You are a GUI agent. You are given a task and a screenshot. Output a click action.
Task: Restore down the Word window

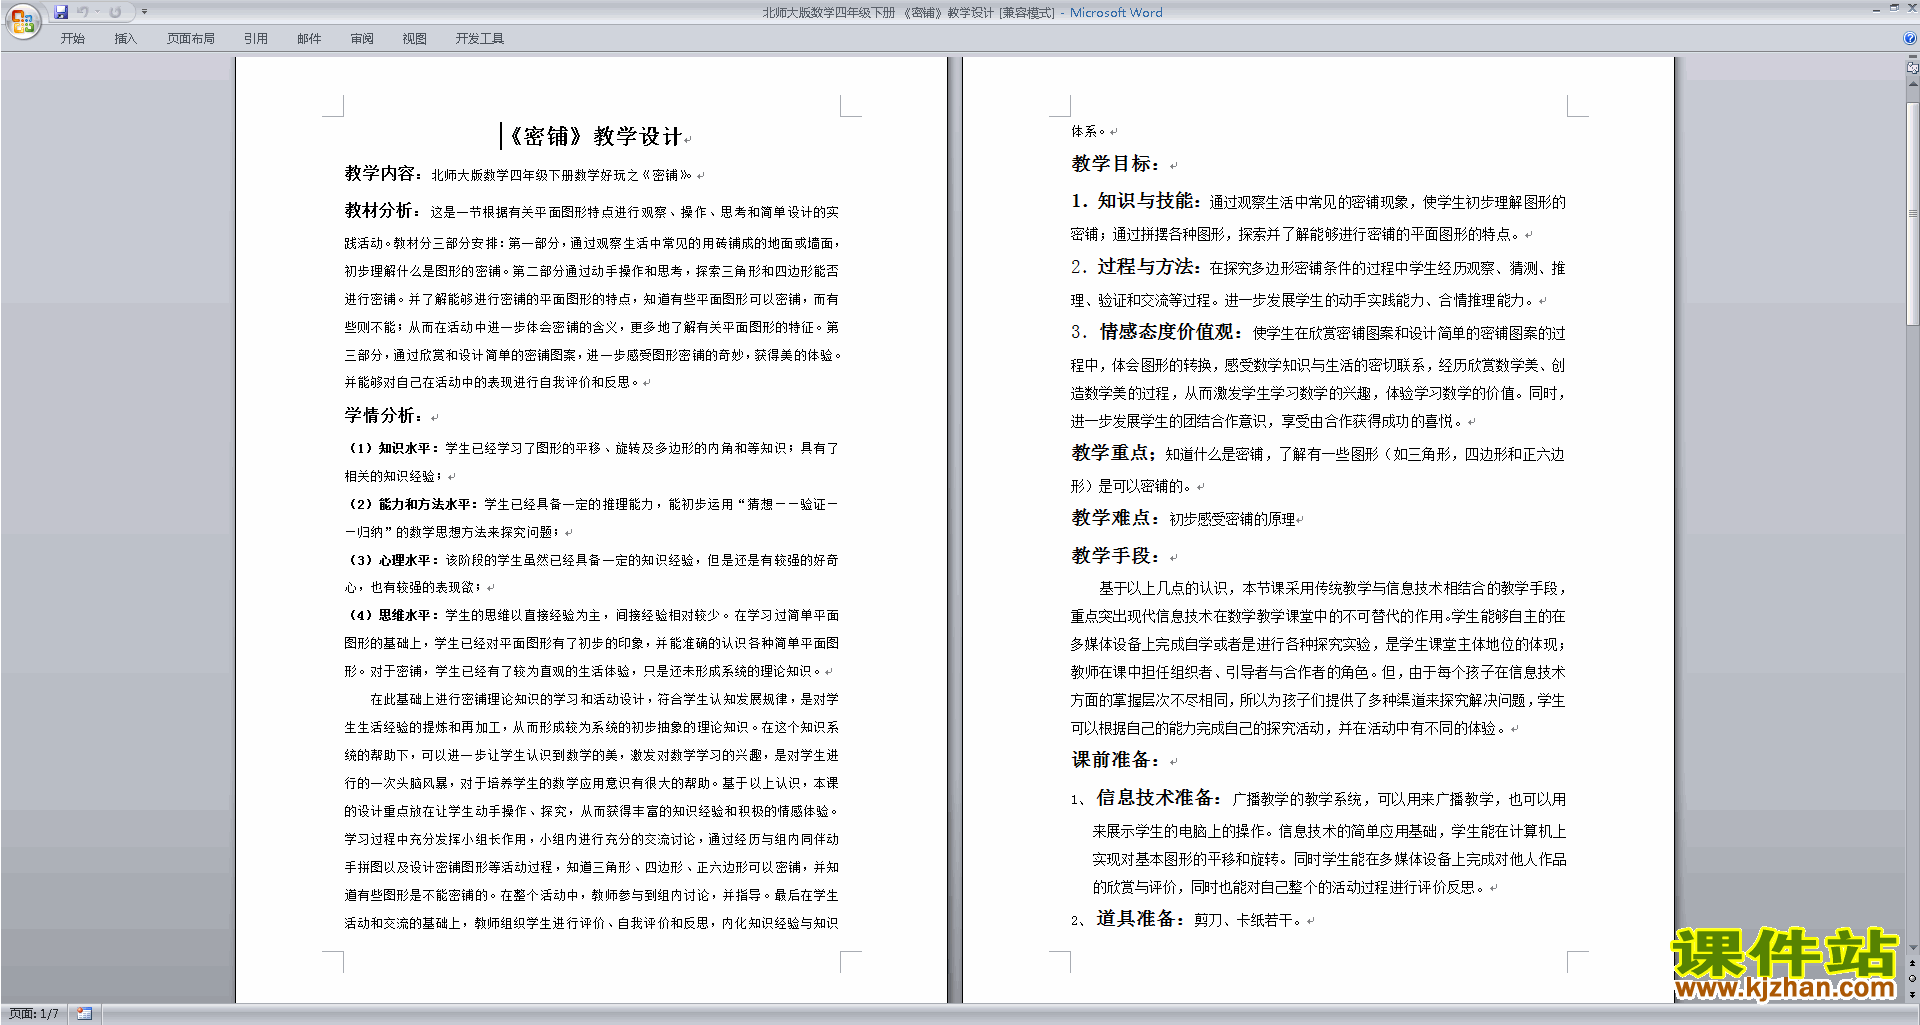pyautogui.click(x=1894, y=8)
